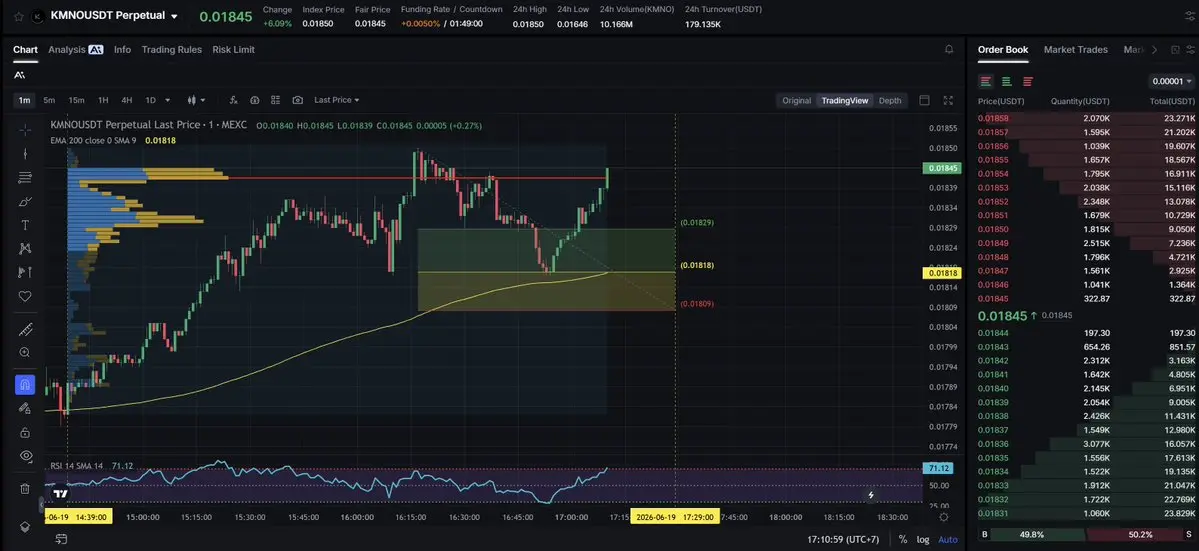Toggle log scale button
Viewport: 1199px width, 551px height.
[x=923, y=540]
